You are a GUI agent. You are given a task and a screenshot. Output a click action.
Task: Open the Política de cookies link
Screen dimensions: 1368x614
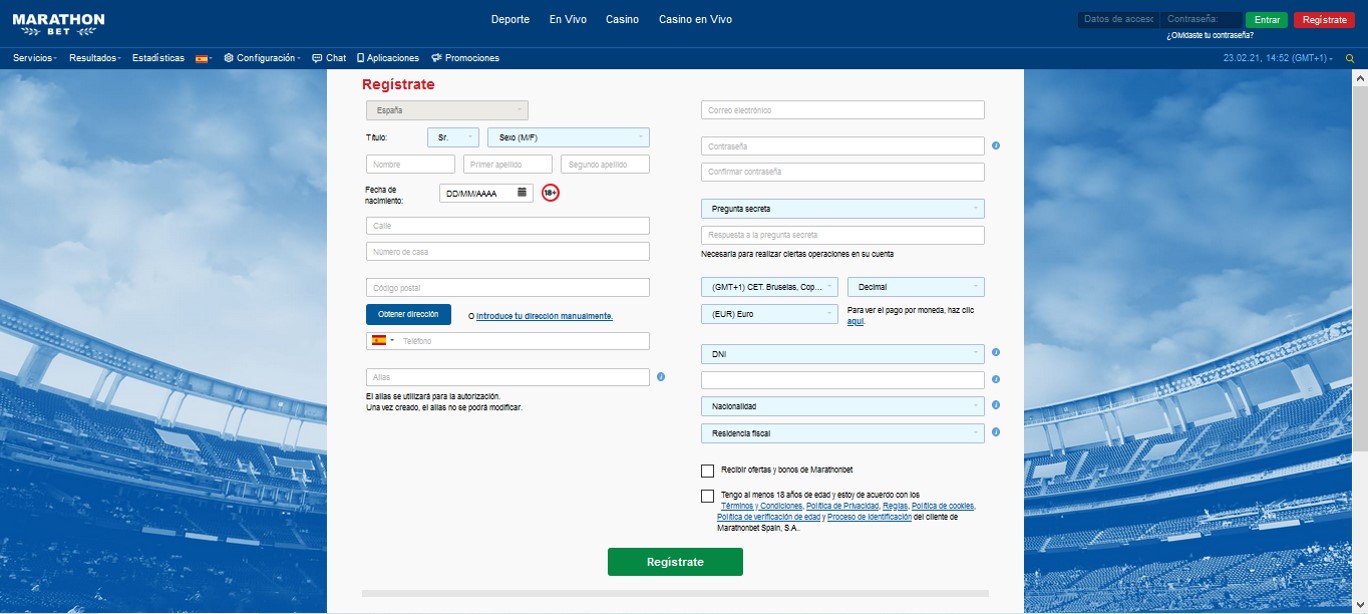pyautogui.click(x=942, y=506)
